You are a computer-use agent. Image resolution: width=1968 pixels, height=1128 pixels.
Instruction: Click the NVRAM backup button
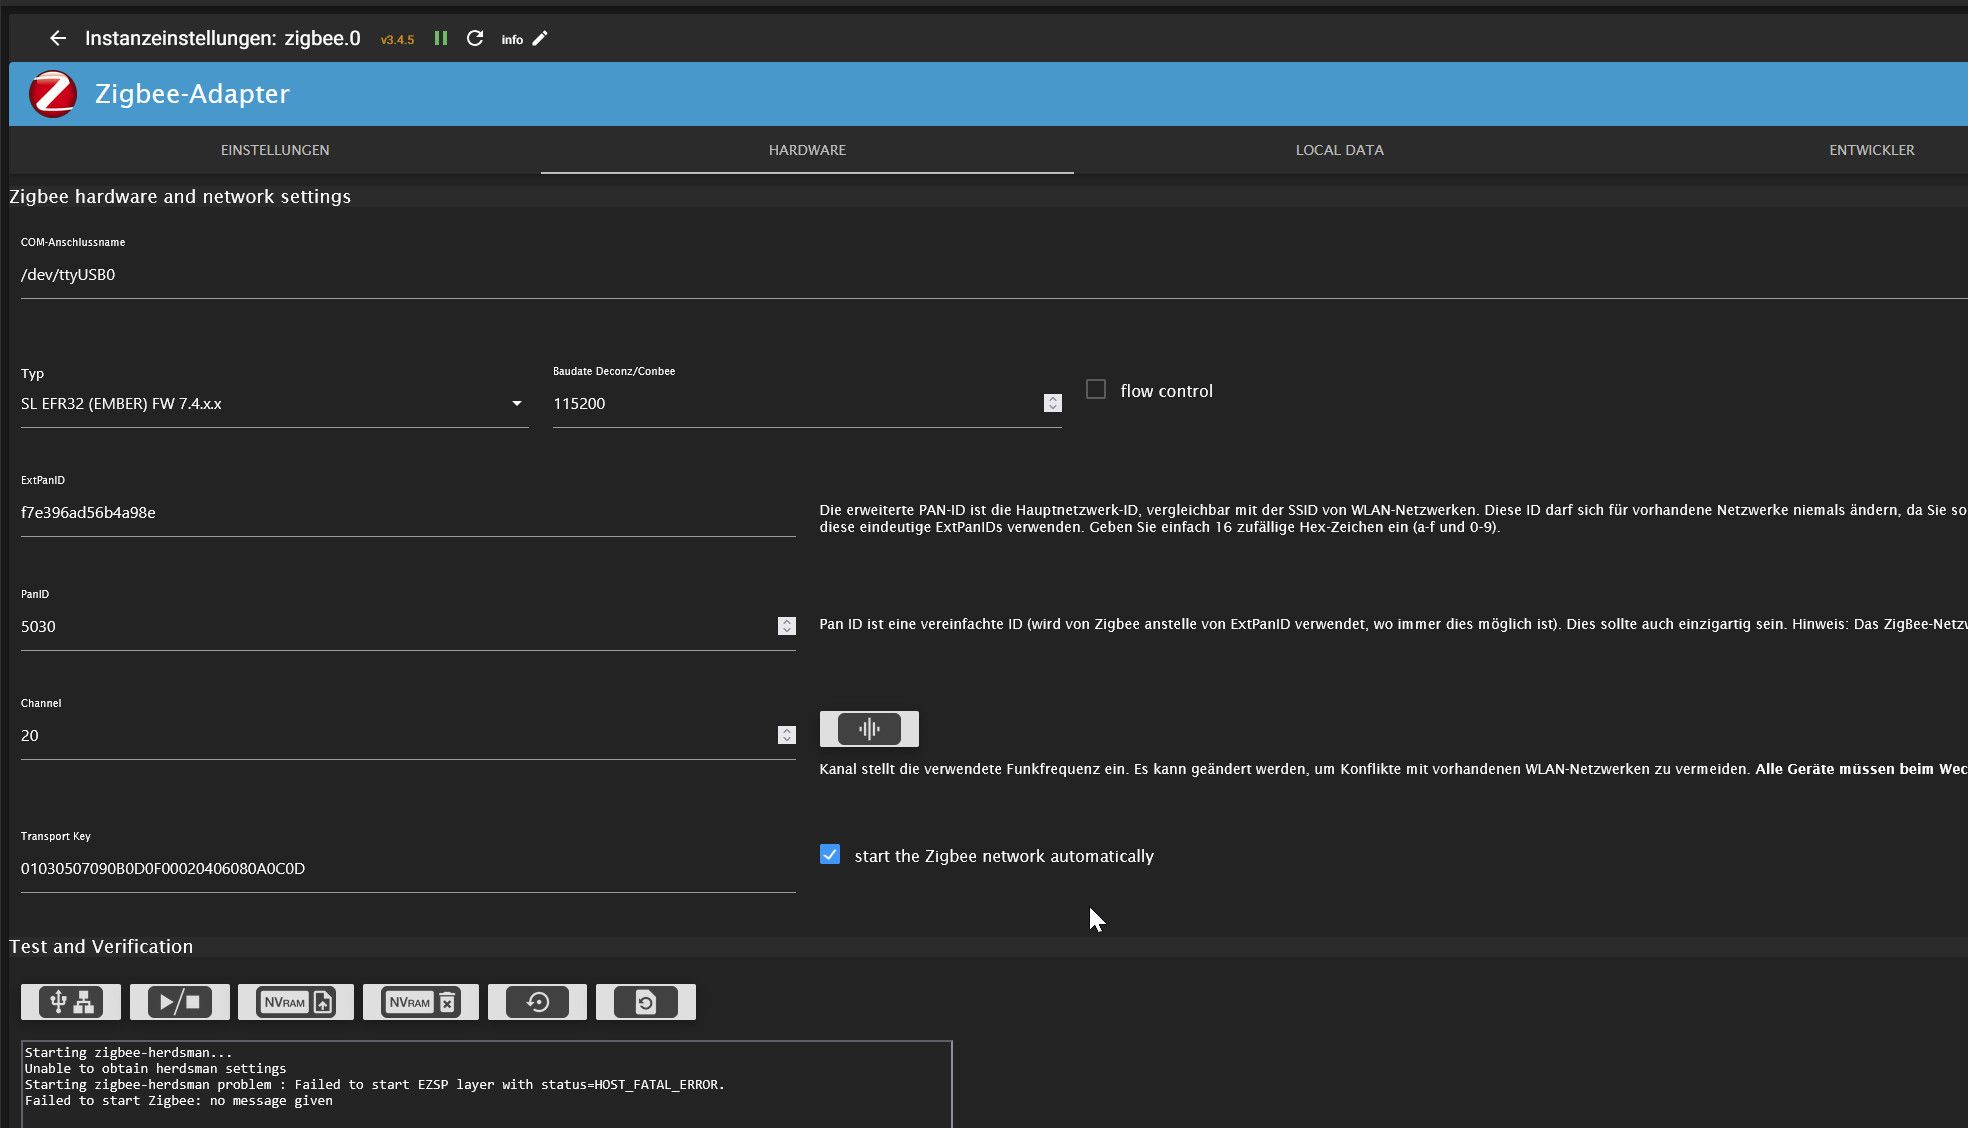tap(296, 1002)
